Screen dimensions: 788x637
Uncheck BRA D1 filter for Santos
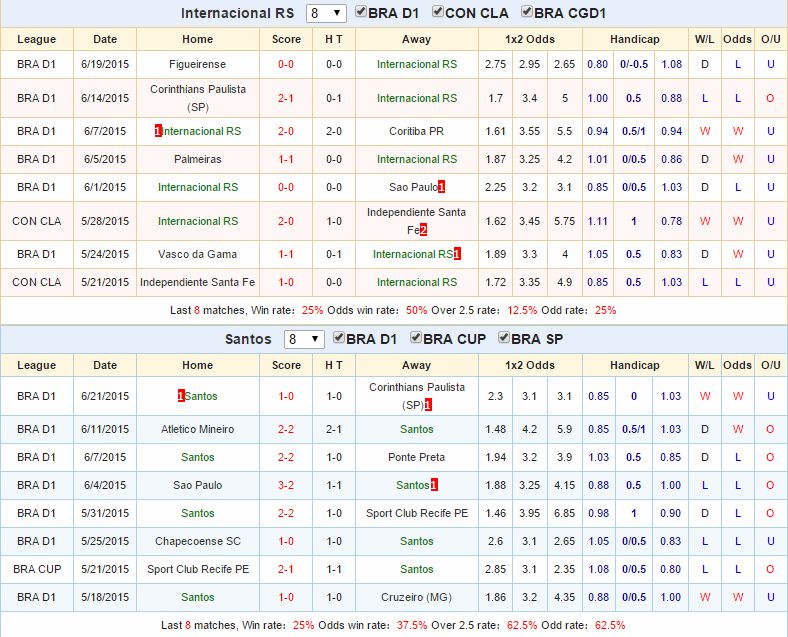[x=339, y=338]
